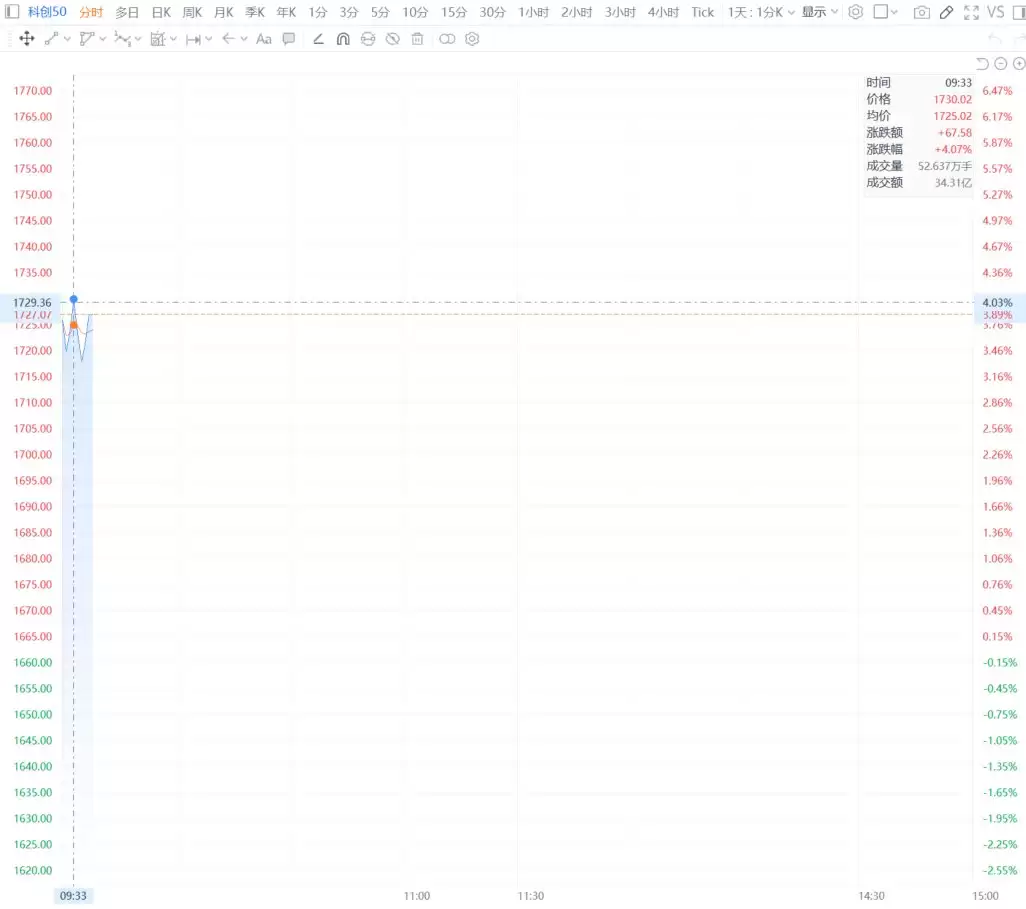Expand the polygon tool dropdown arrow
The height and width of the screenshot is (909, 1026).
tap(103, 39)
